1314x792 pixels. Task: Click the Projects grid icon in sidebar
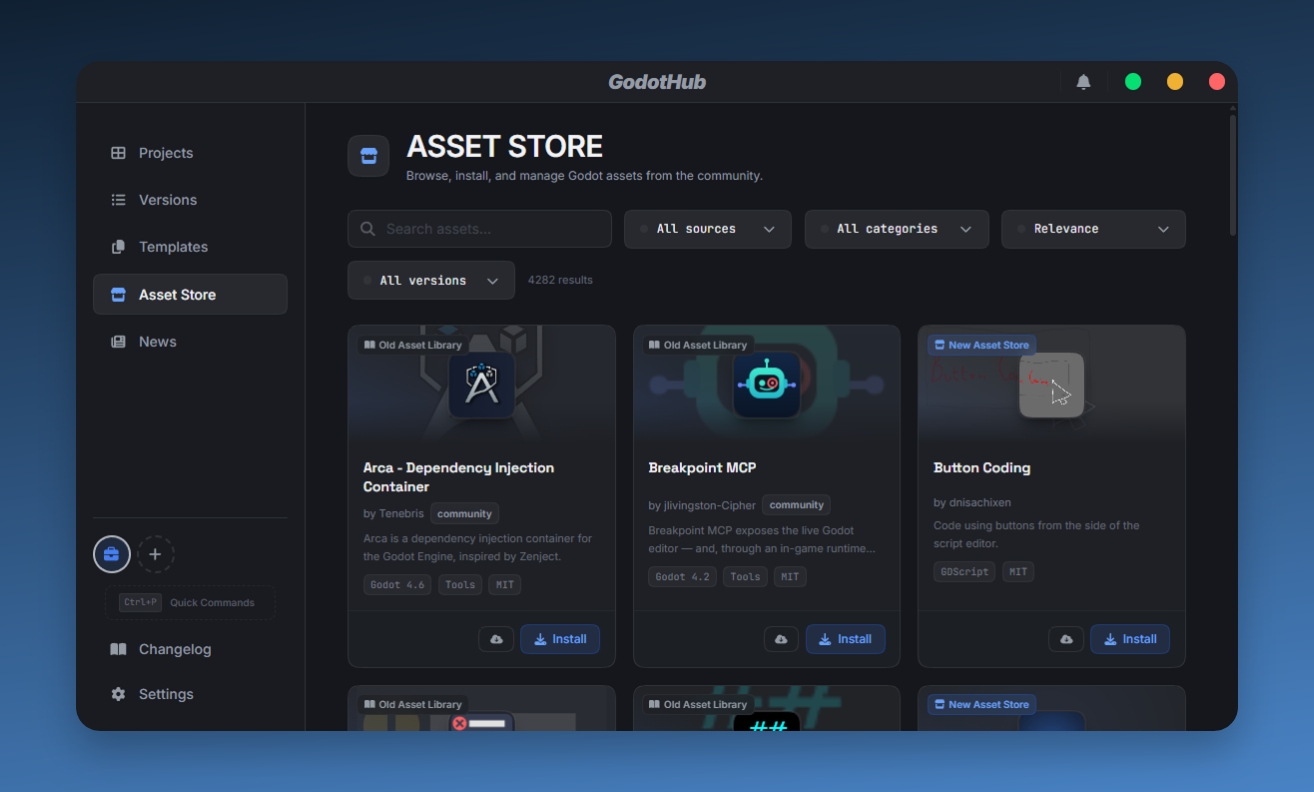pos(118,153)
